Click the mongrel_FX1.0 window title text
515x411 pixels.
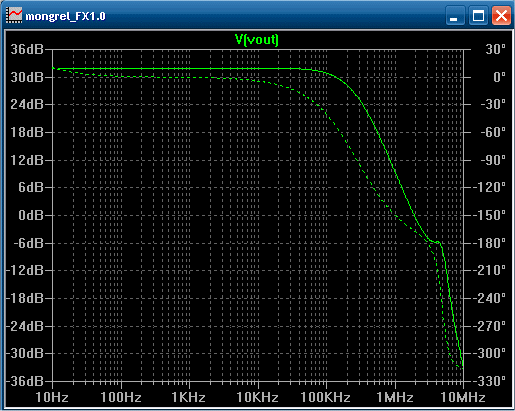tap(65, 16)
